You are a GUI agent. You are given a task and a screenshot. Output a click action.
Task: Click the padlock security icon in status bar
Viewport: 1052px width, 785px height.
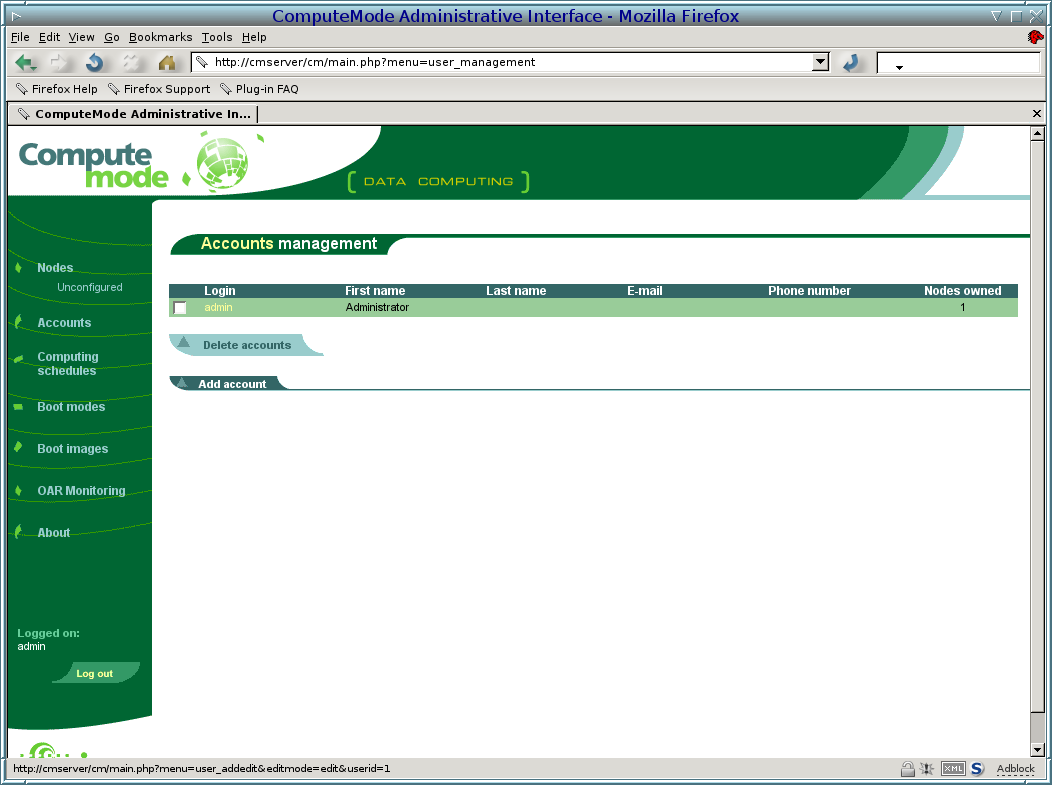(907, 769)
